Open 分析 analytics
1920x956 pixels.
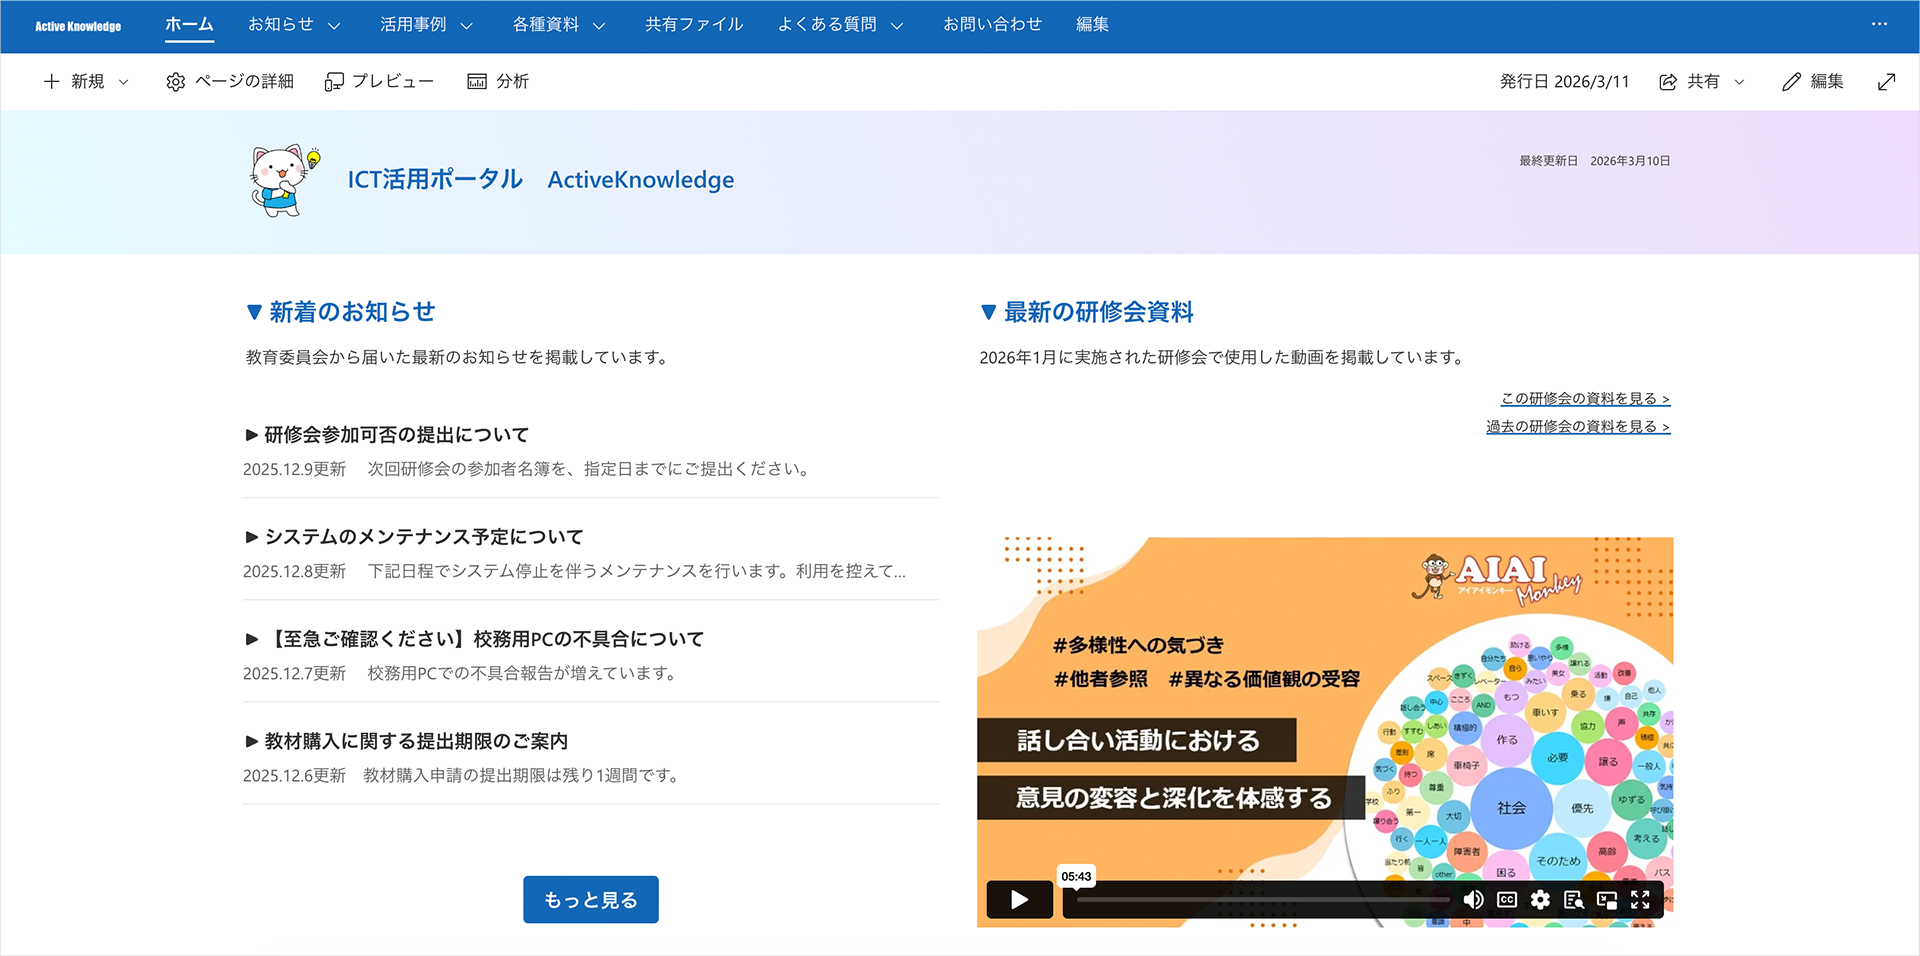[498, 82]
